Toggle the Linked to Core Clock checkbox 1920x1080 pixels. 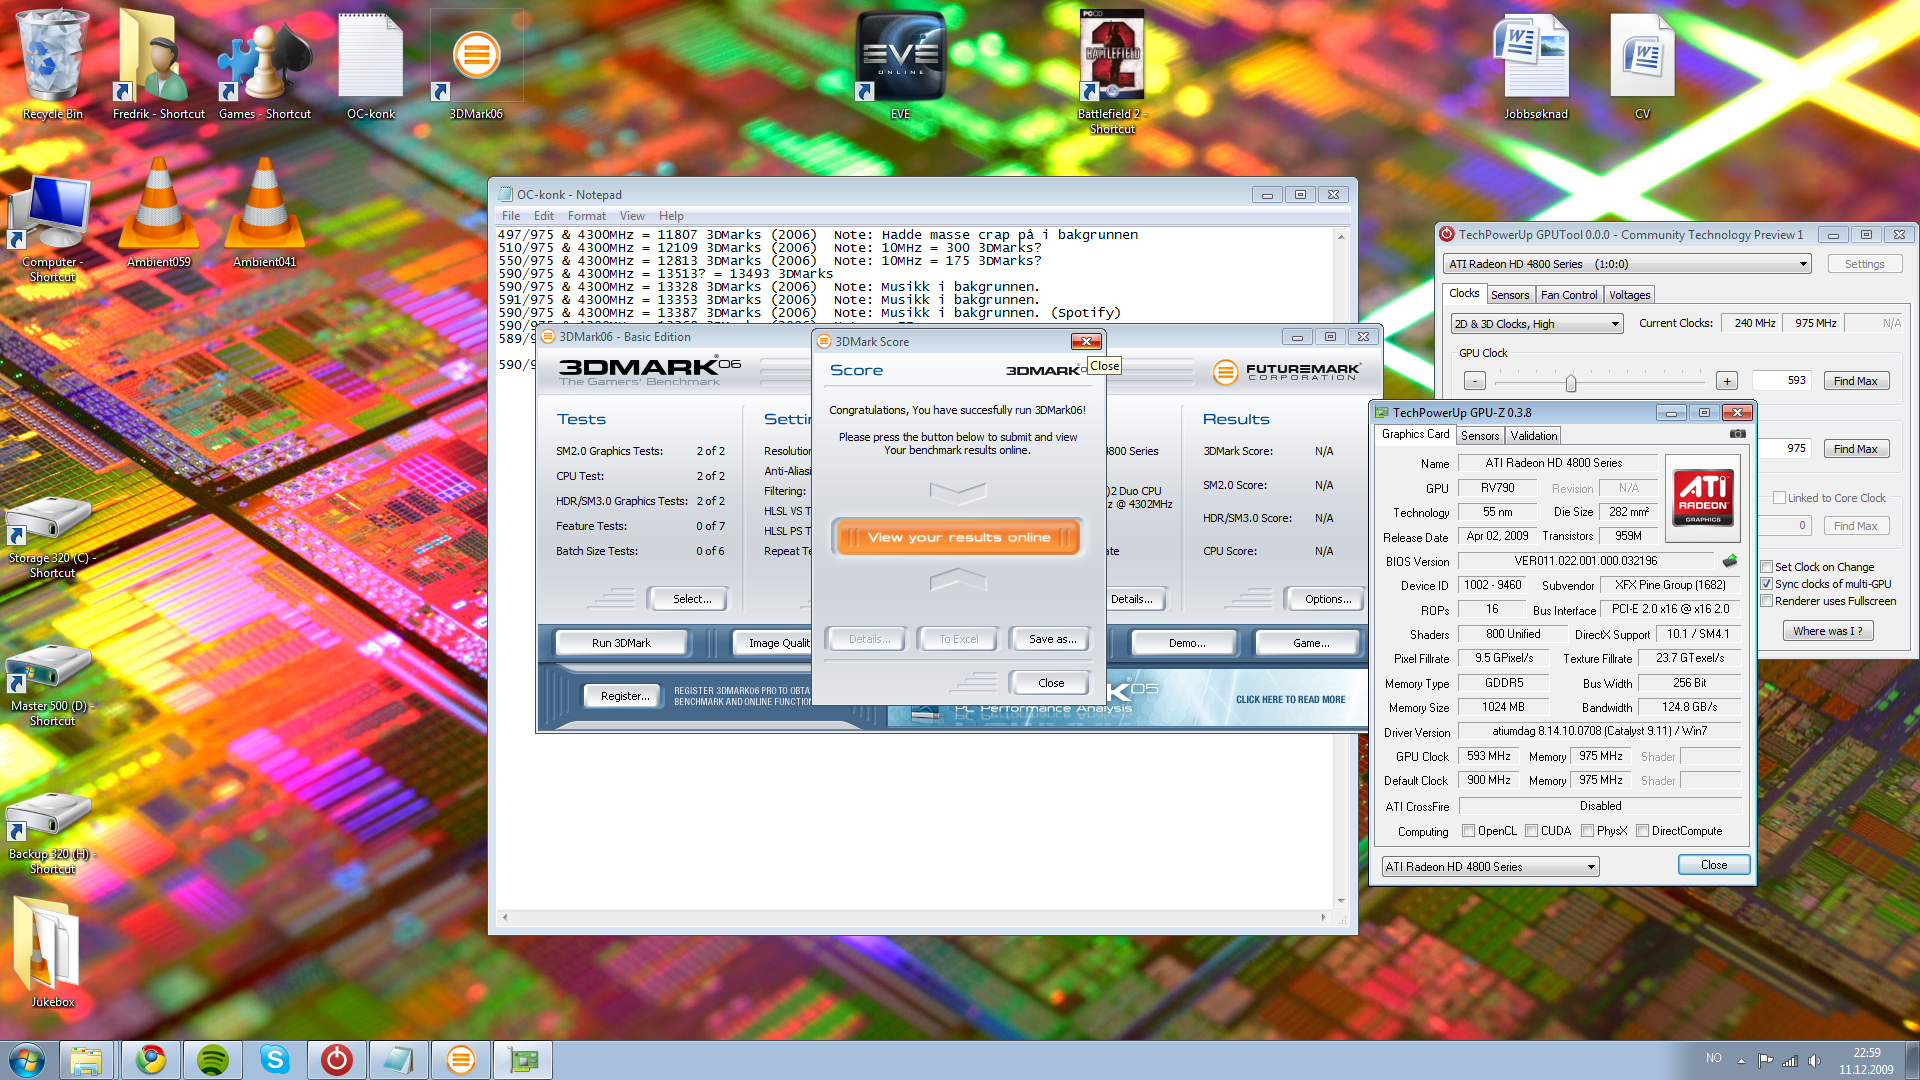point(1779,498)
